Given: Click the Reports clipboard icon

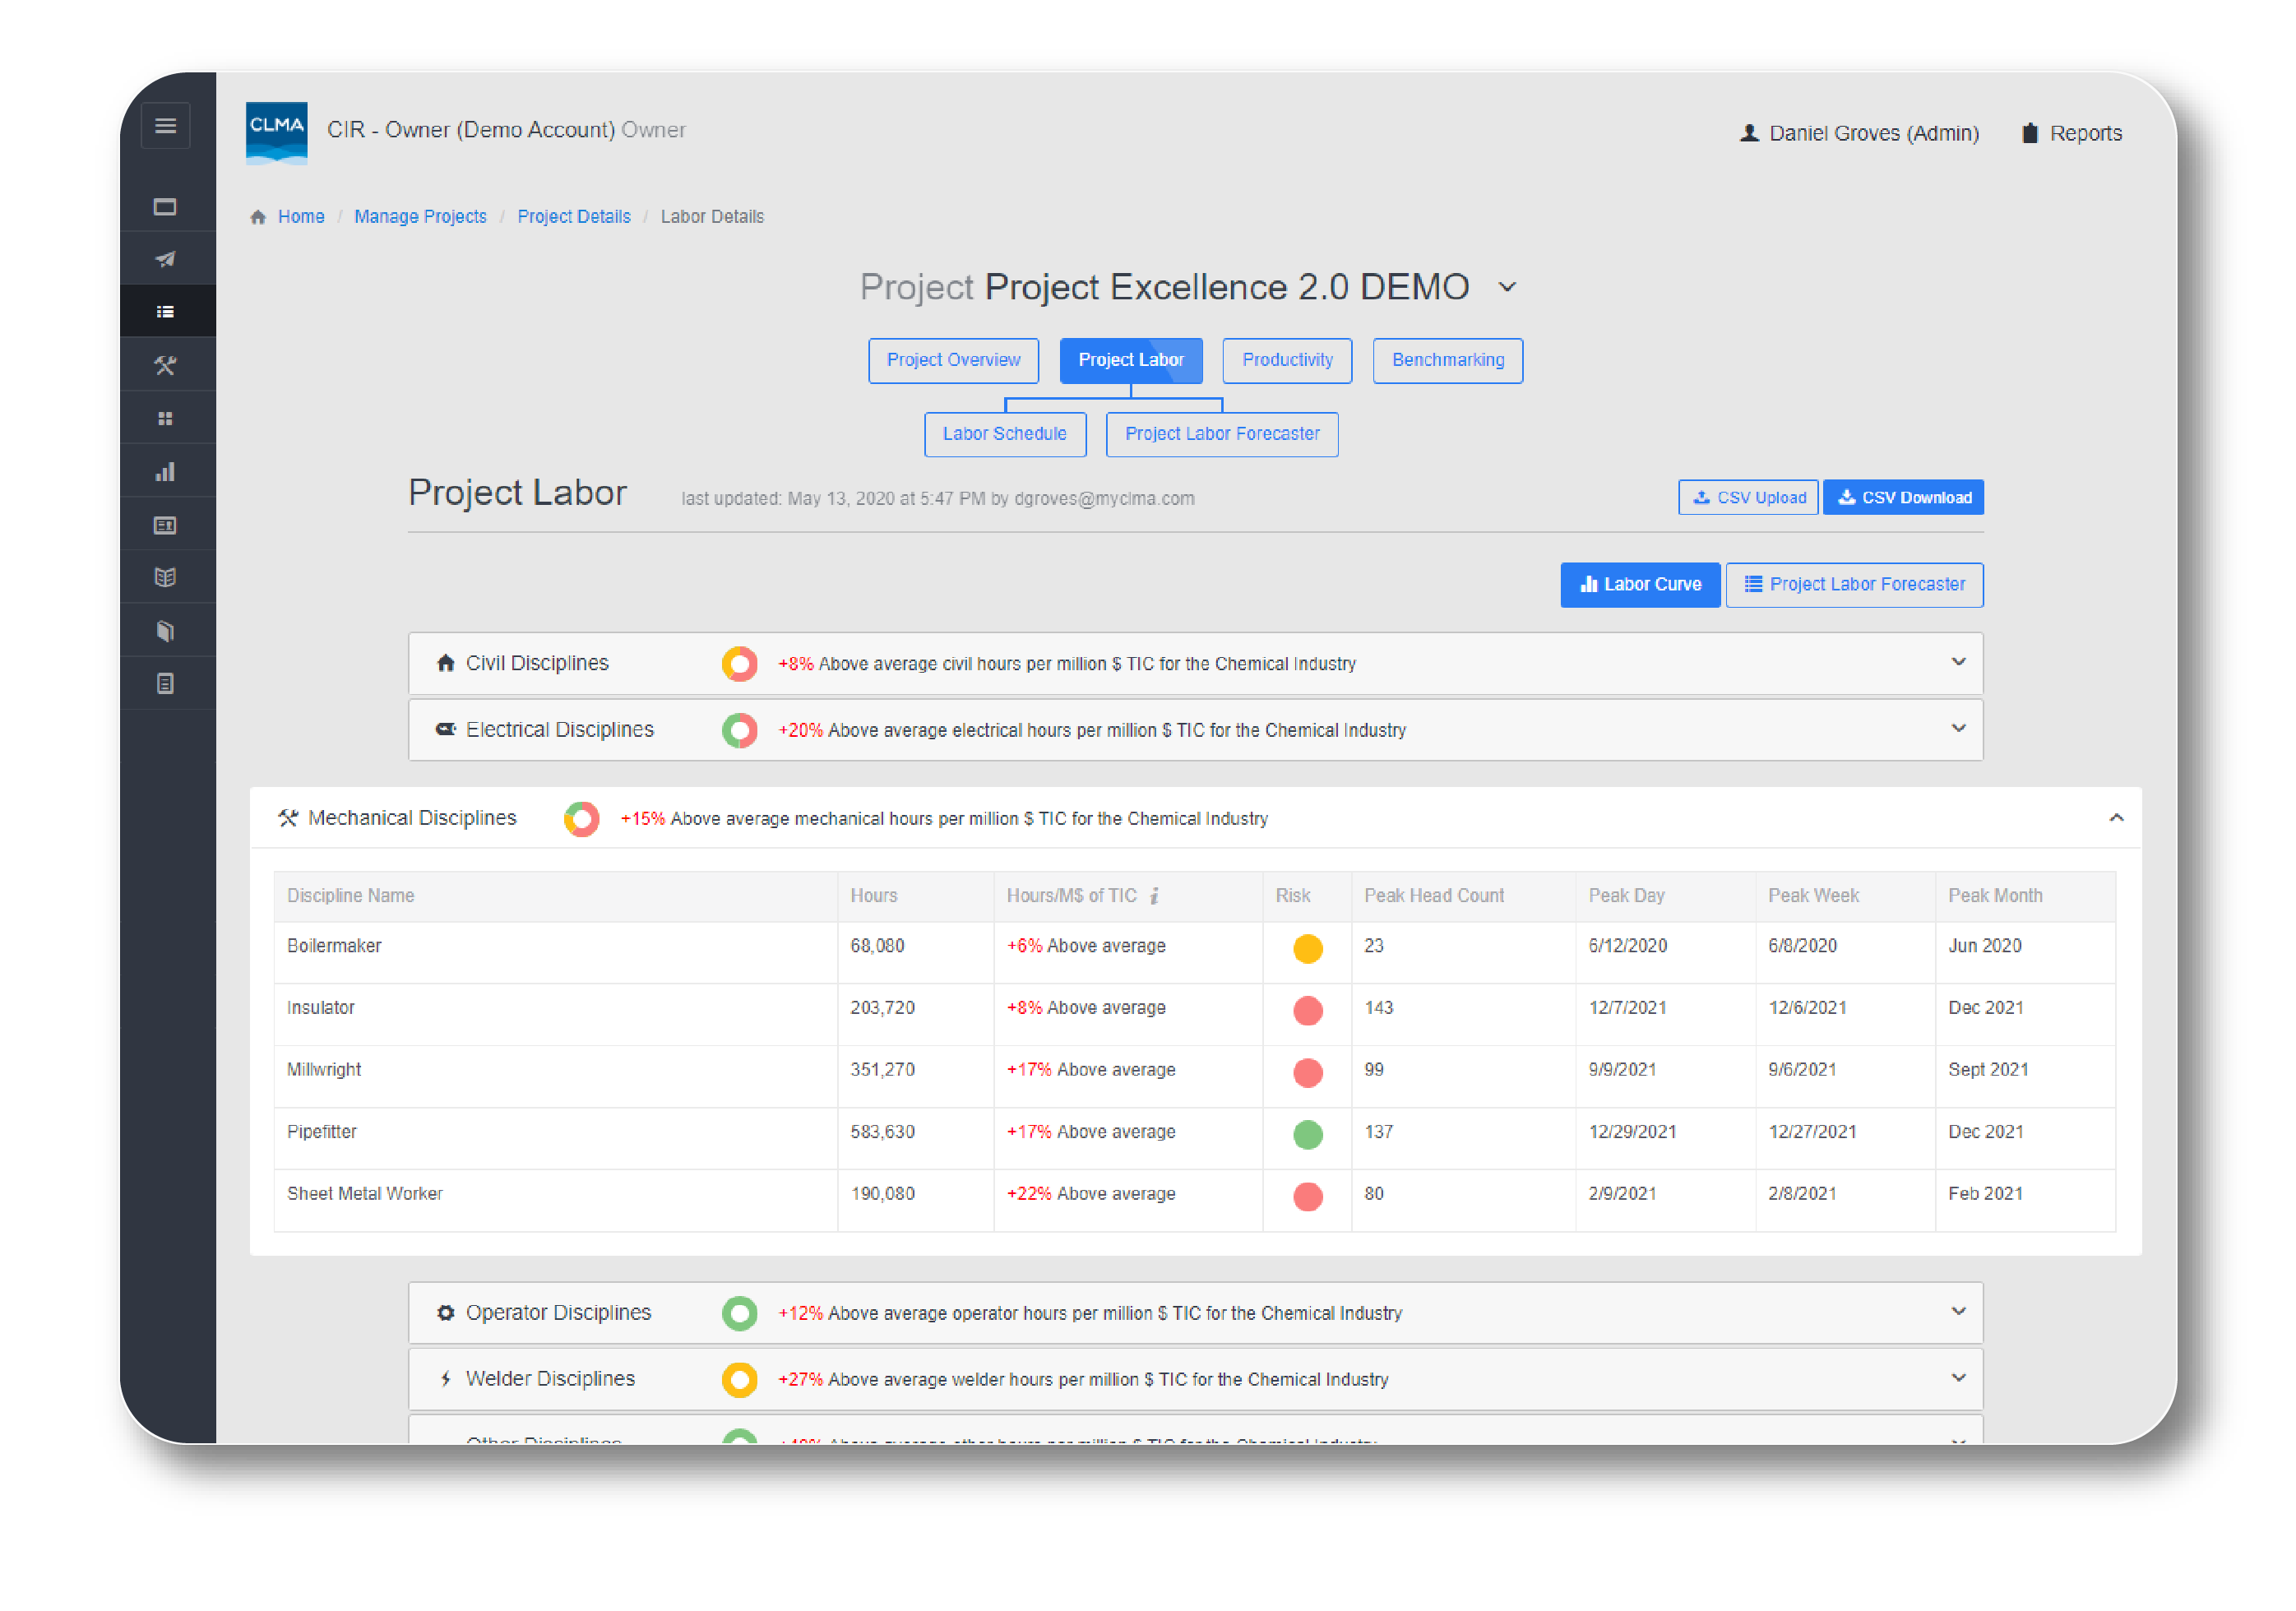Looking at the screenshot, I should click(x=2029, y=133).
